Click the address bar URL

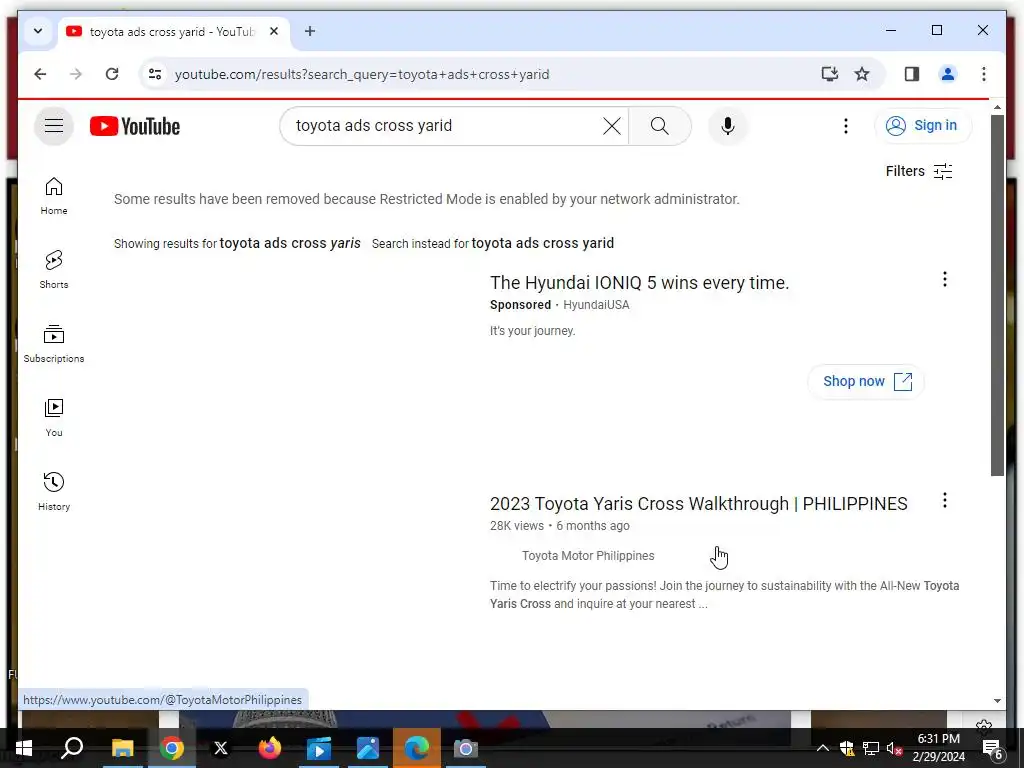tap(361, 74)
